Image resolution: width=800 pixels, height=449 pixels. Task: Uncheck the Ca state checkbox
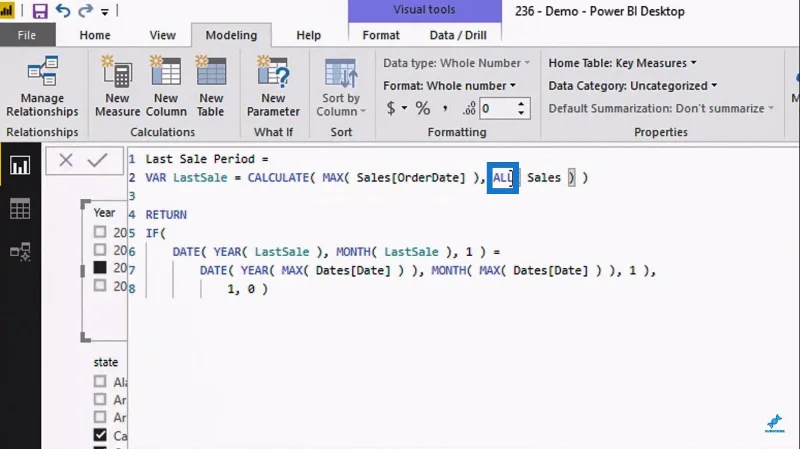tap(100, 435)
